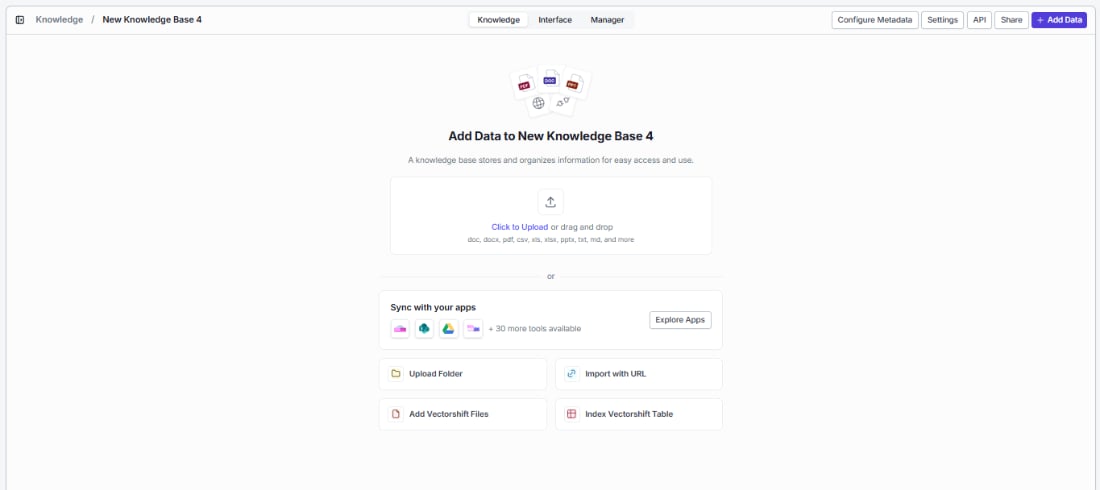Click the supported file types line 'doc, docx, pdf...'
The height and width of the screenshot is (490, 1100).
coord(551,239)
